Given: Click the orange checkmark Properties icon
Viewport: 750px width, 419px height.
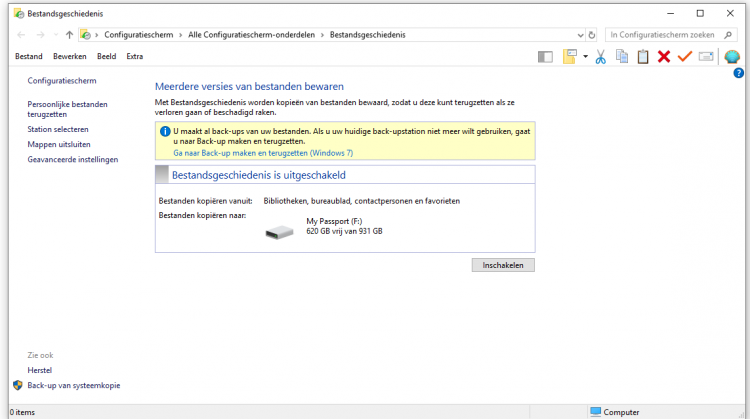Looking at the screenshot, I should [685, 57].
